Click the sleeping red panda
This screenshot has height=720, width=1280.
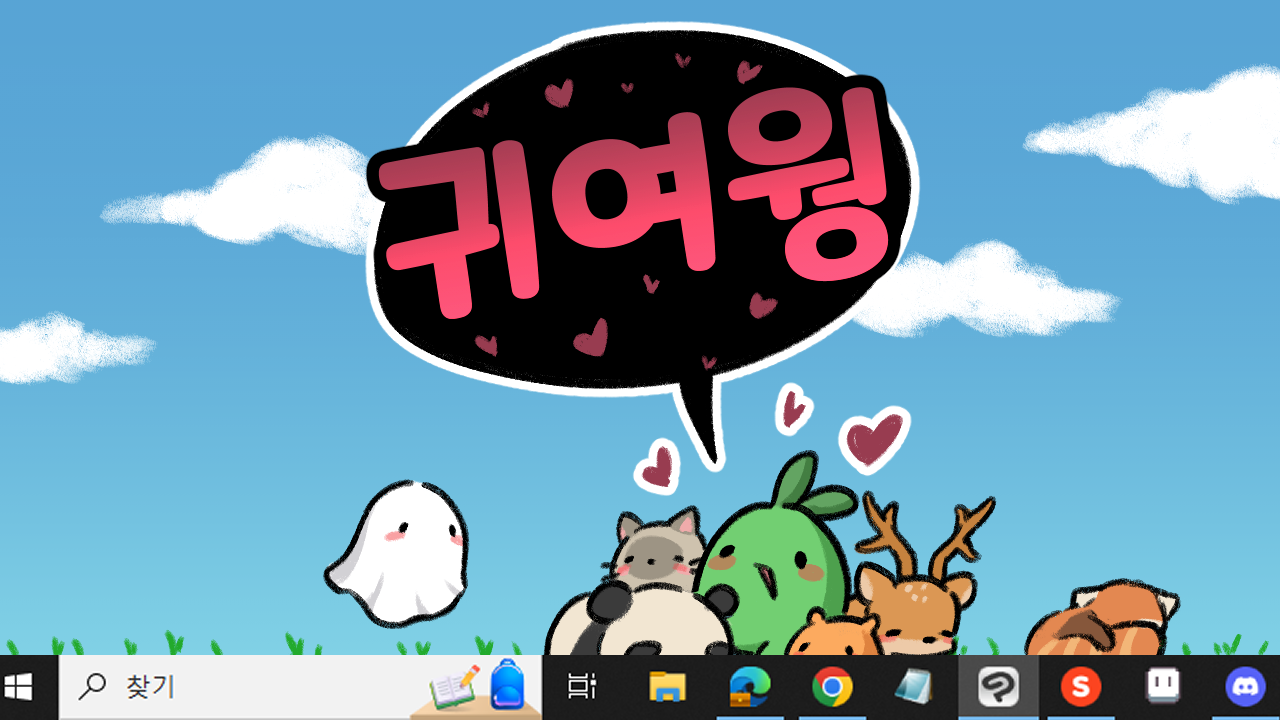pyautogui.click(x=1100, y=622)
